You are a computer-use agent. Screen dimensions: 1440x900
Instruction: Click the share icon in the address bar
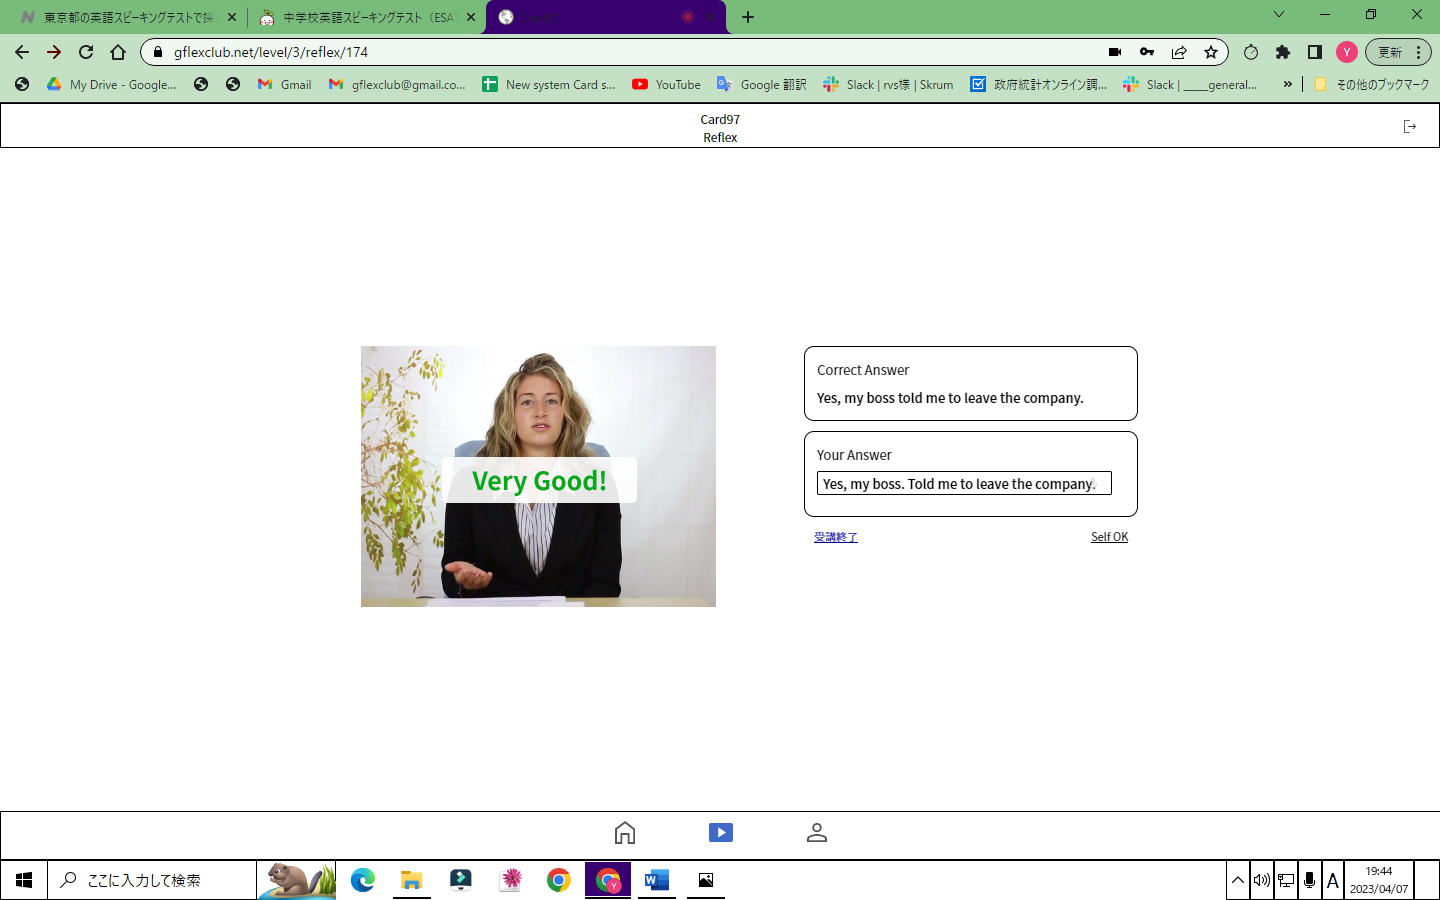point(1179,52)
